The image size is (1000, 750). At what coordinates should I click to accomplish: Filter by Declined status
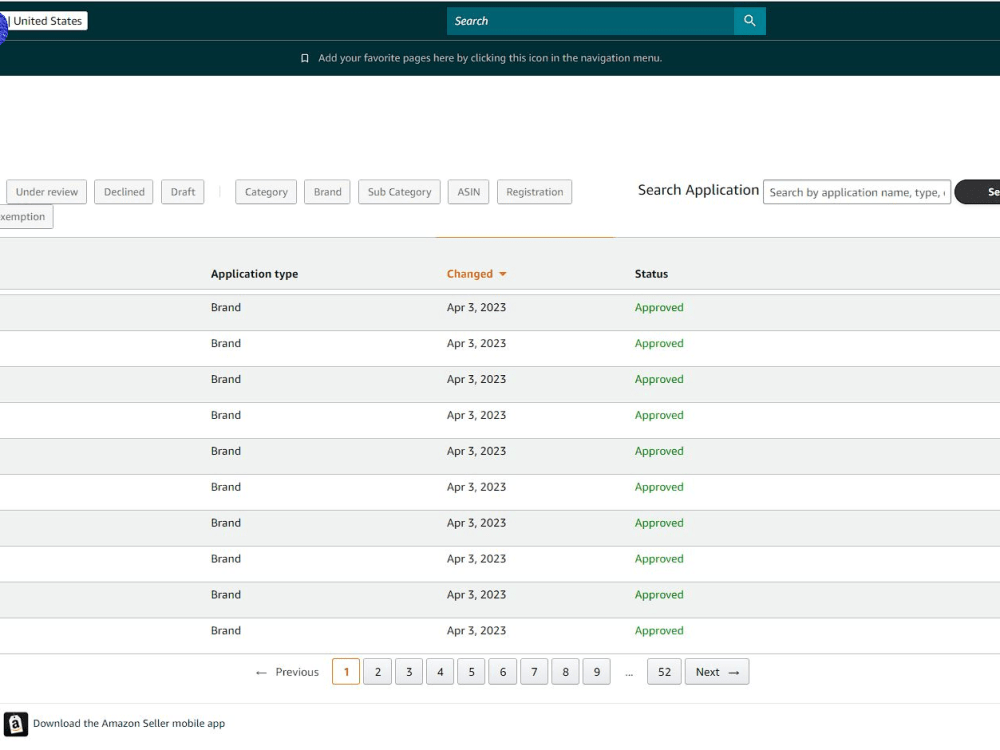(124, 192)
